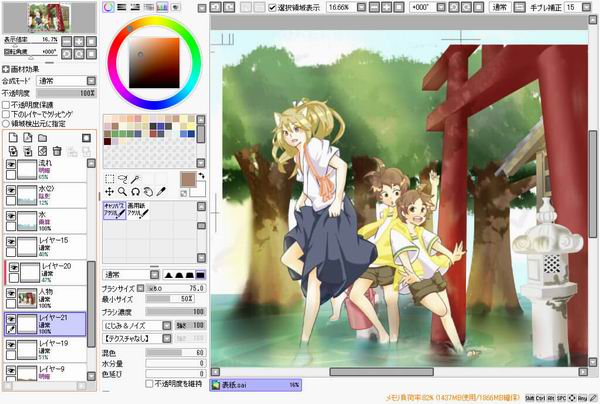Screen dimensions: 600x404
Task: Toggle the RGB slider panel icon
Action: [x=122, y=7]
